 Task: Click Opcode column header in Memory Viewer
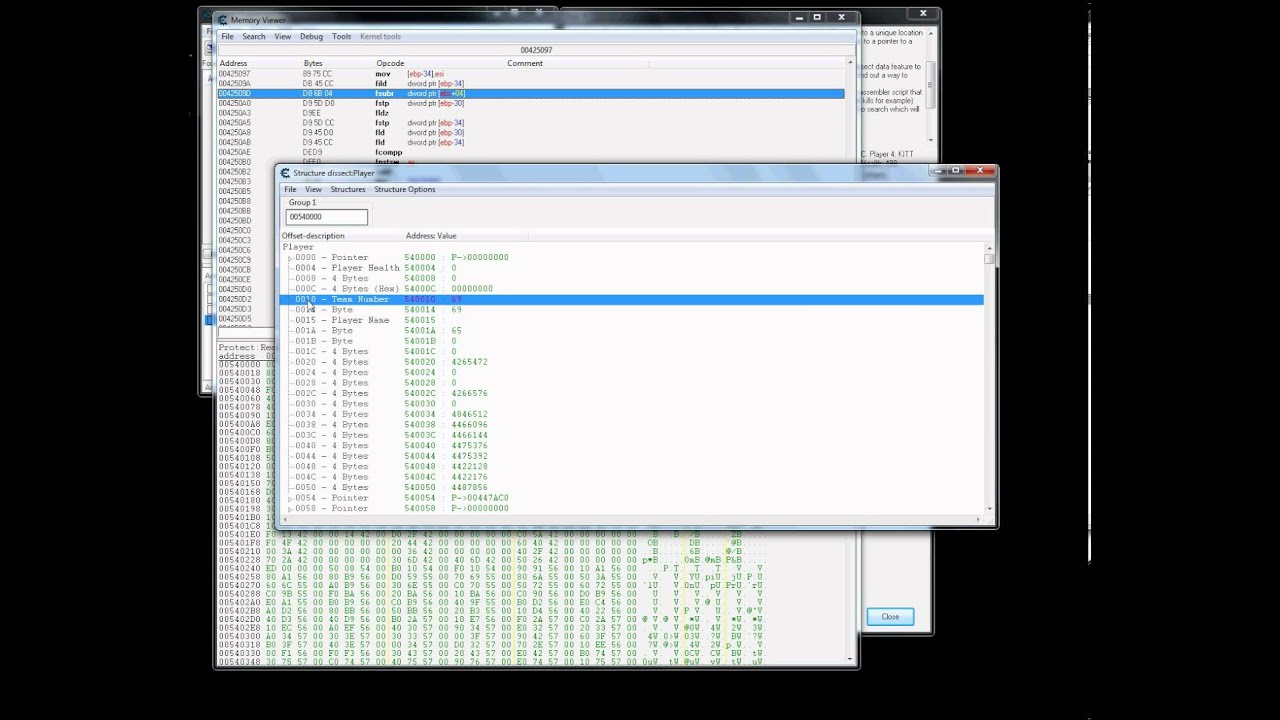389,63
